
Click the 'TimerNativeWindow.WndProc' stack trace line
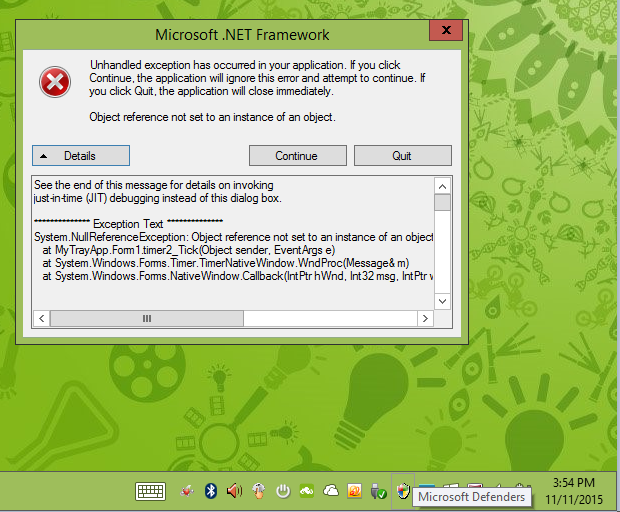[226, 263]
